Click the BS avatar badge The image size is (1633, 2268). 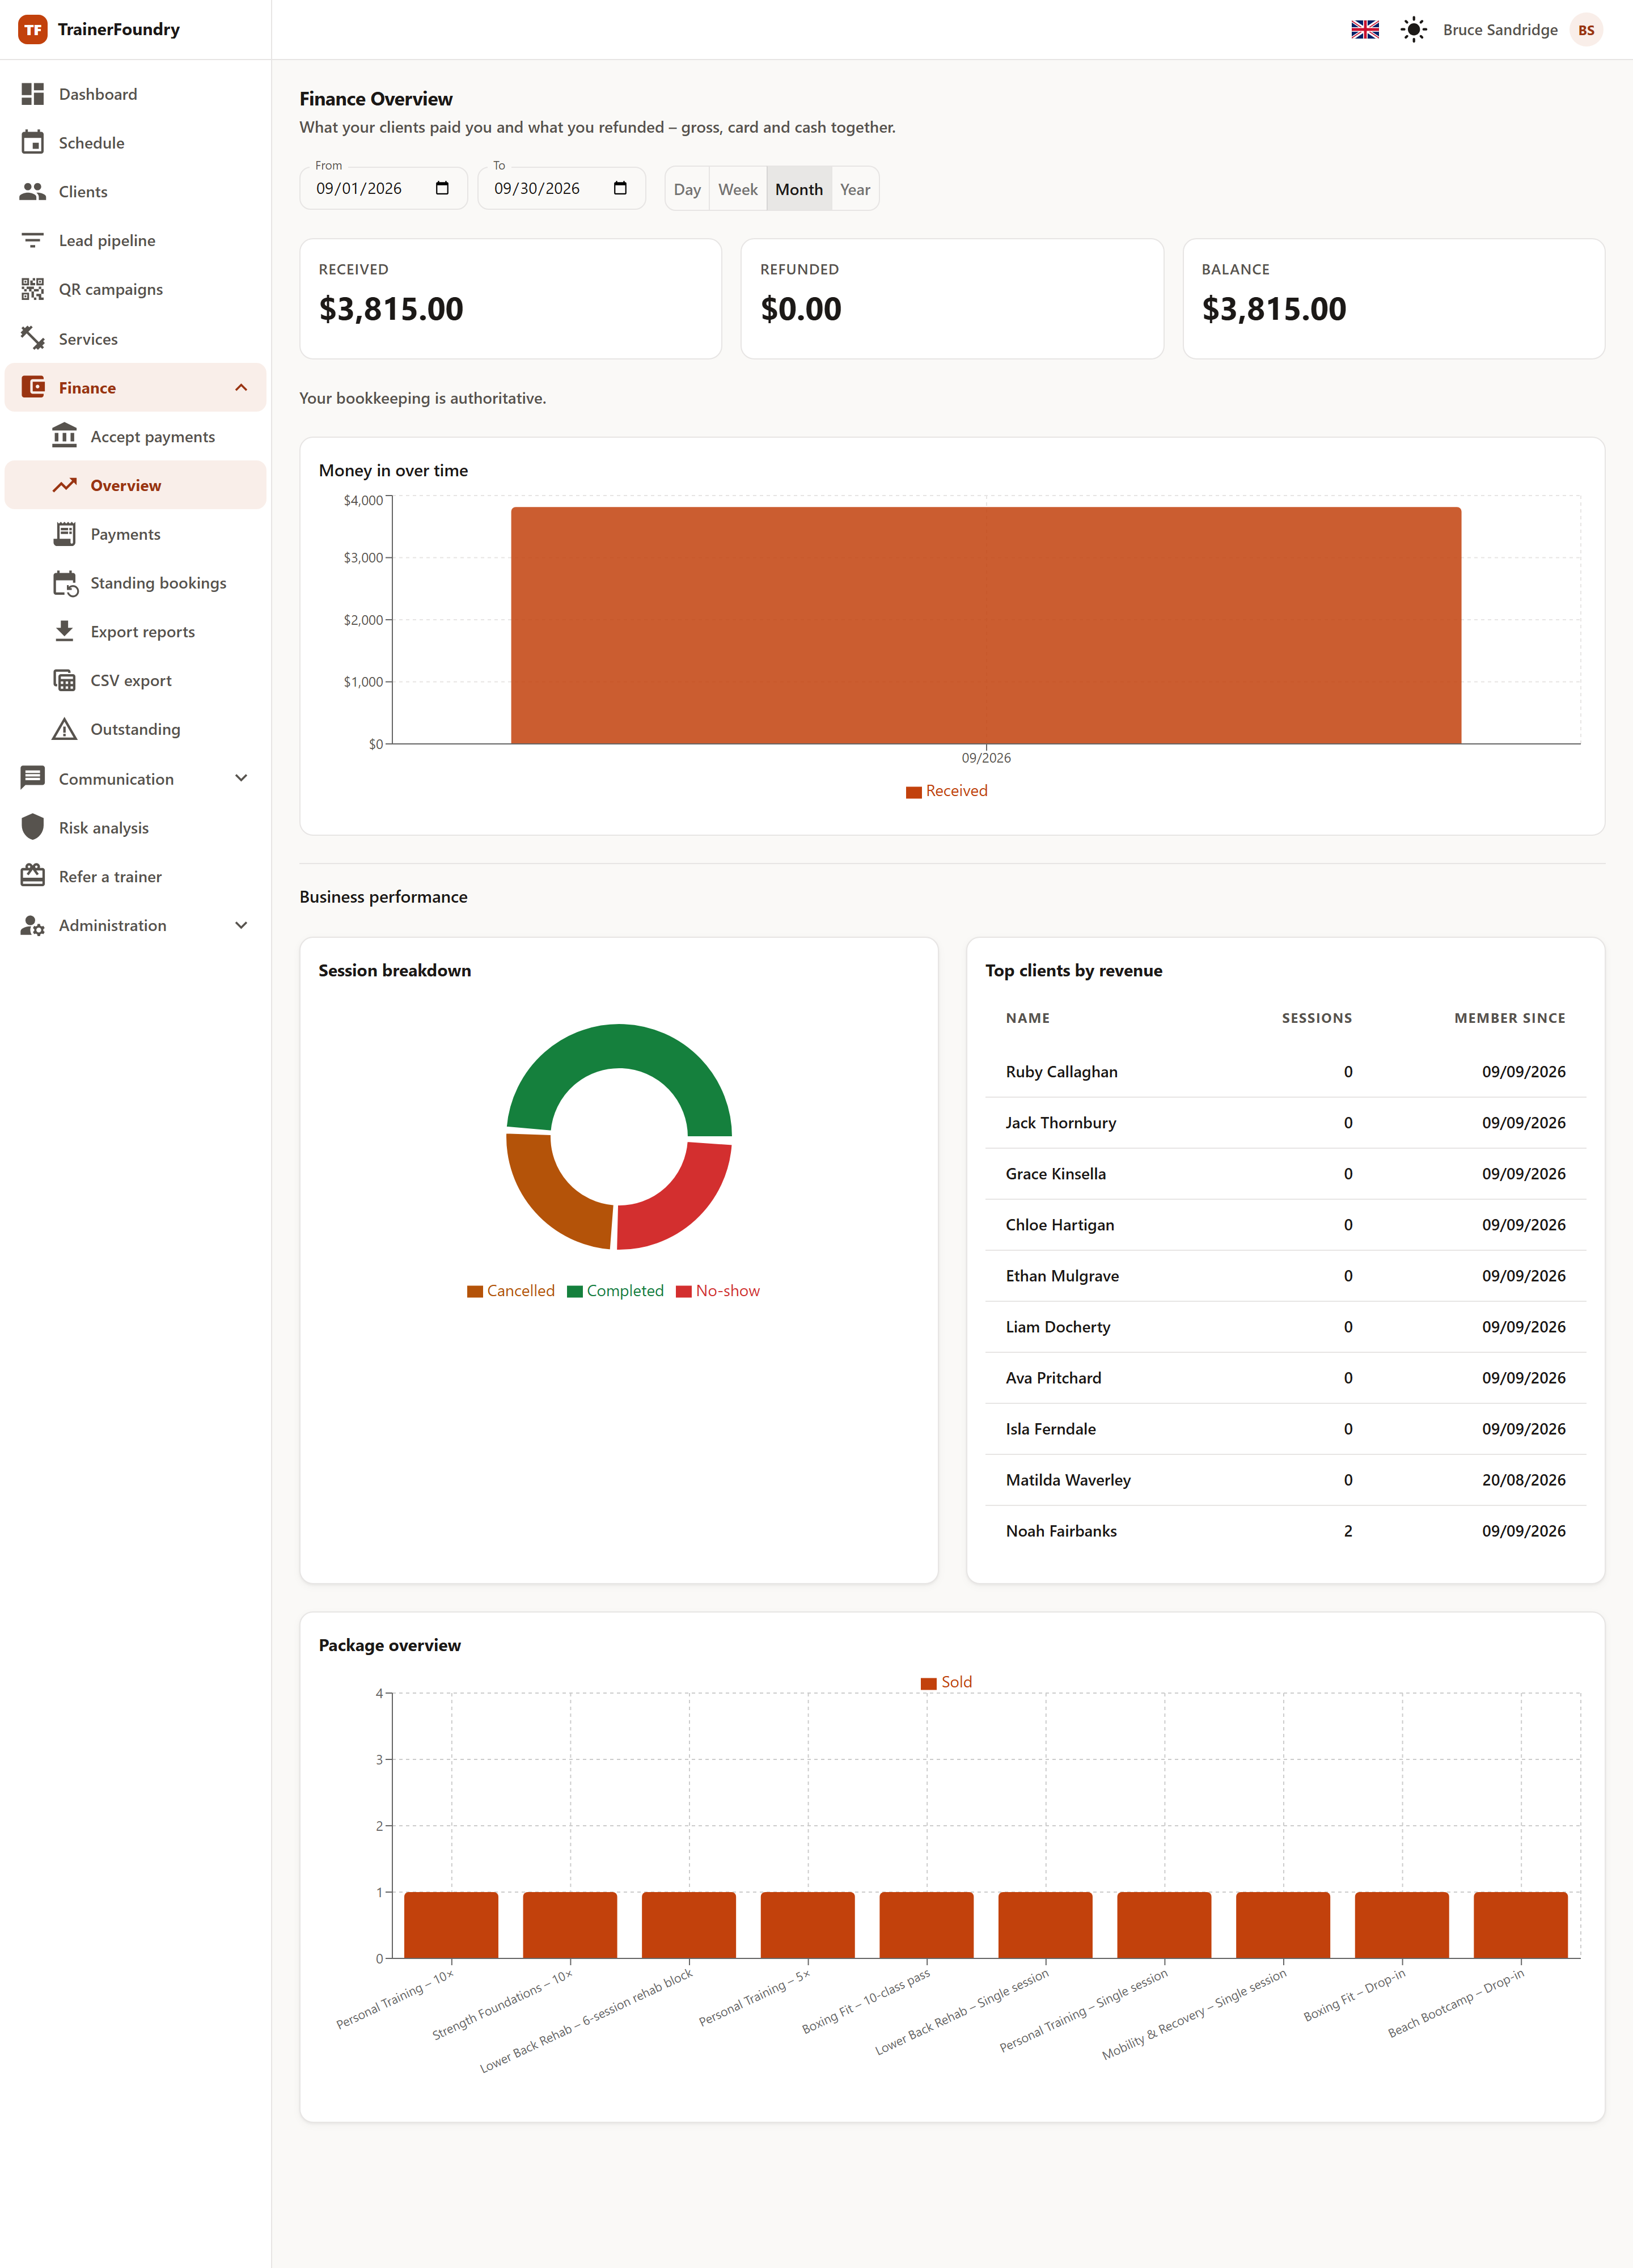[x=1586, y=30]
